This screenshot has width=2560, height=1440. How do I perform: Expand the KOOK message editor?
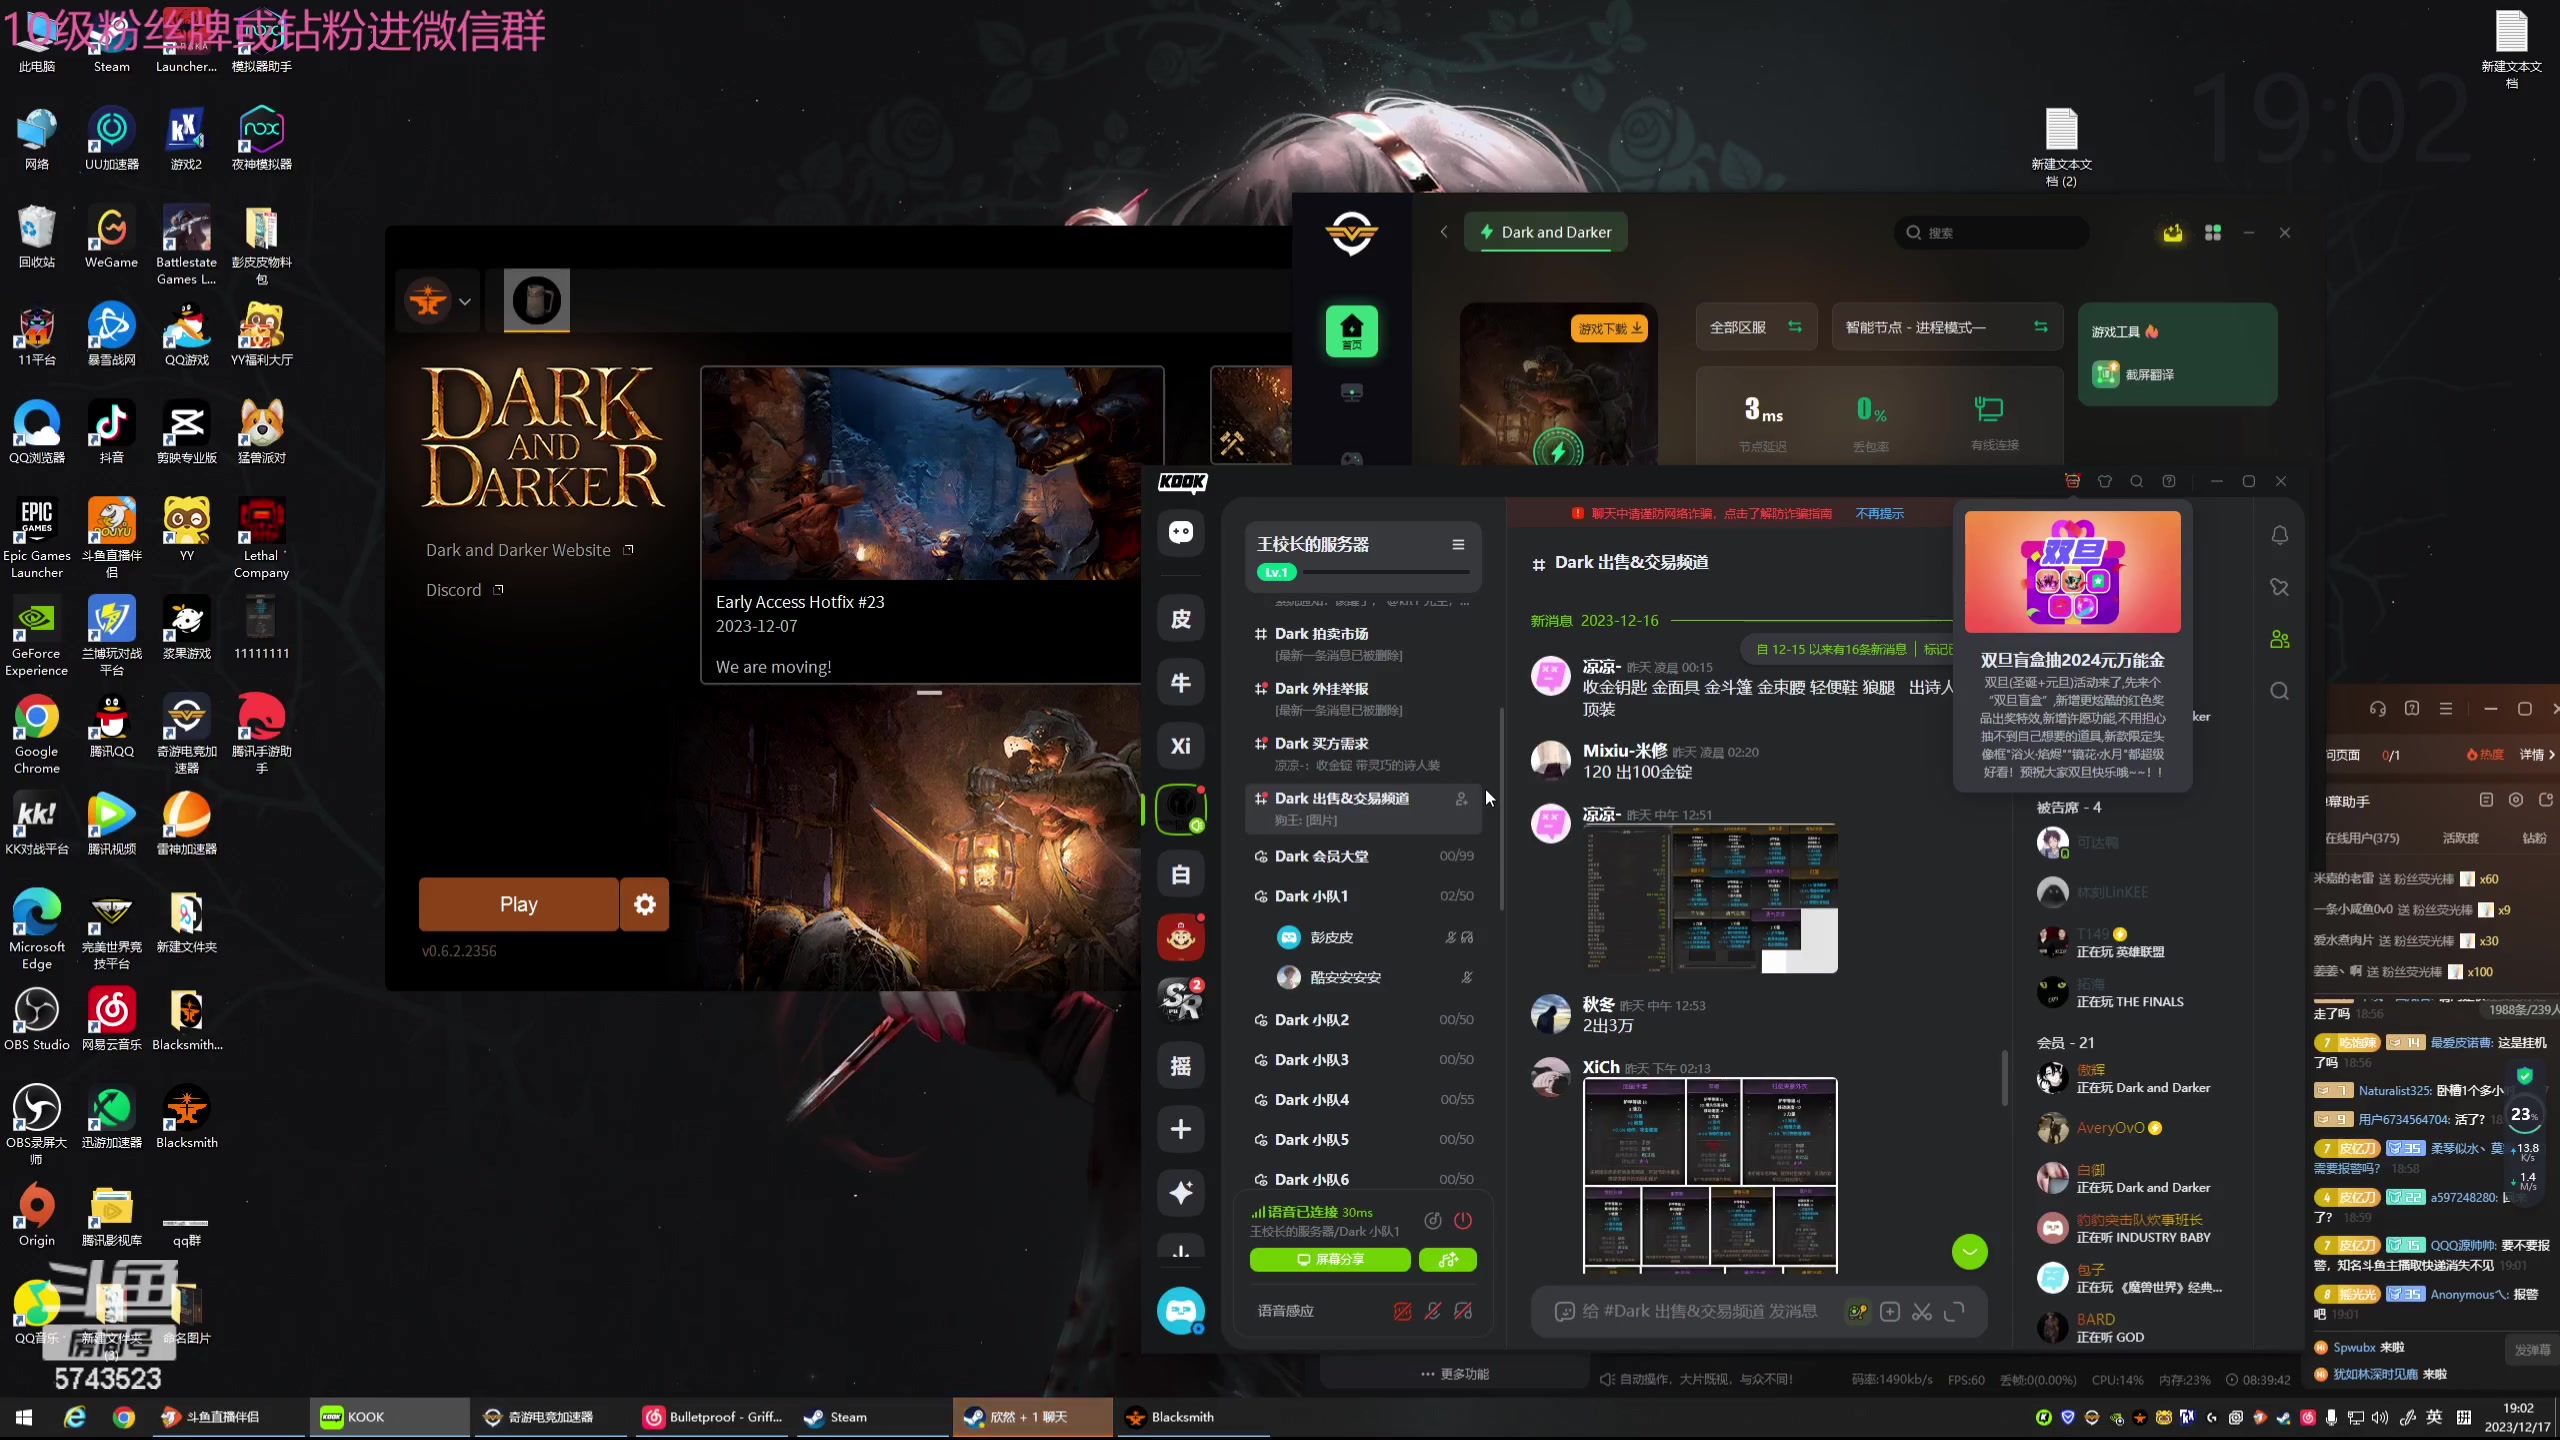[x=1954, y=1311]
